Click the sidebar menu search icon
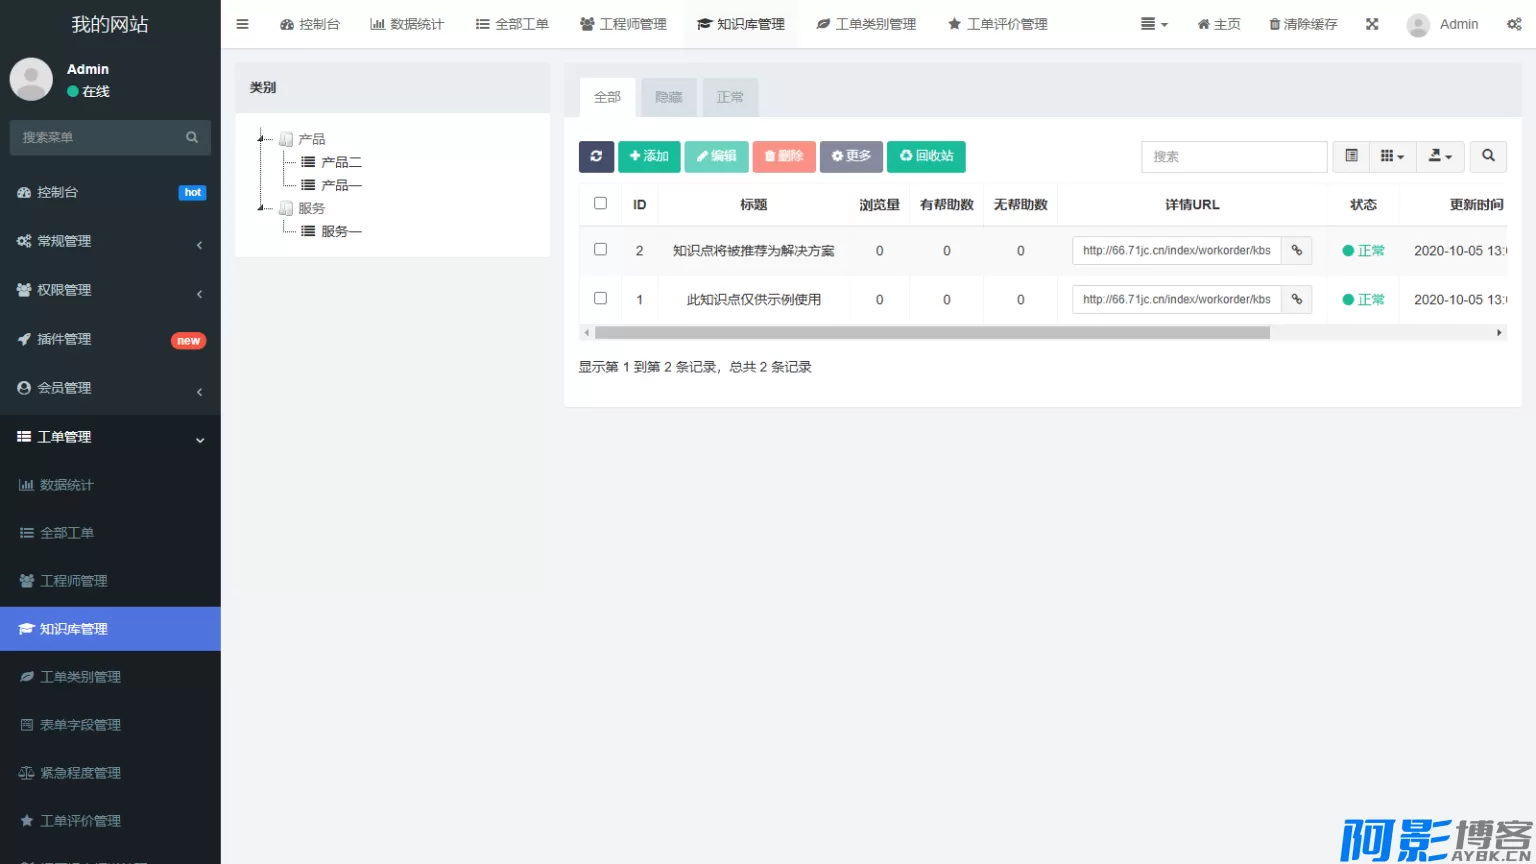This screenshot has width=1536, height=864. (192, 137)
